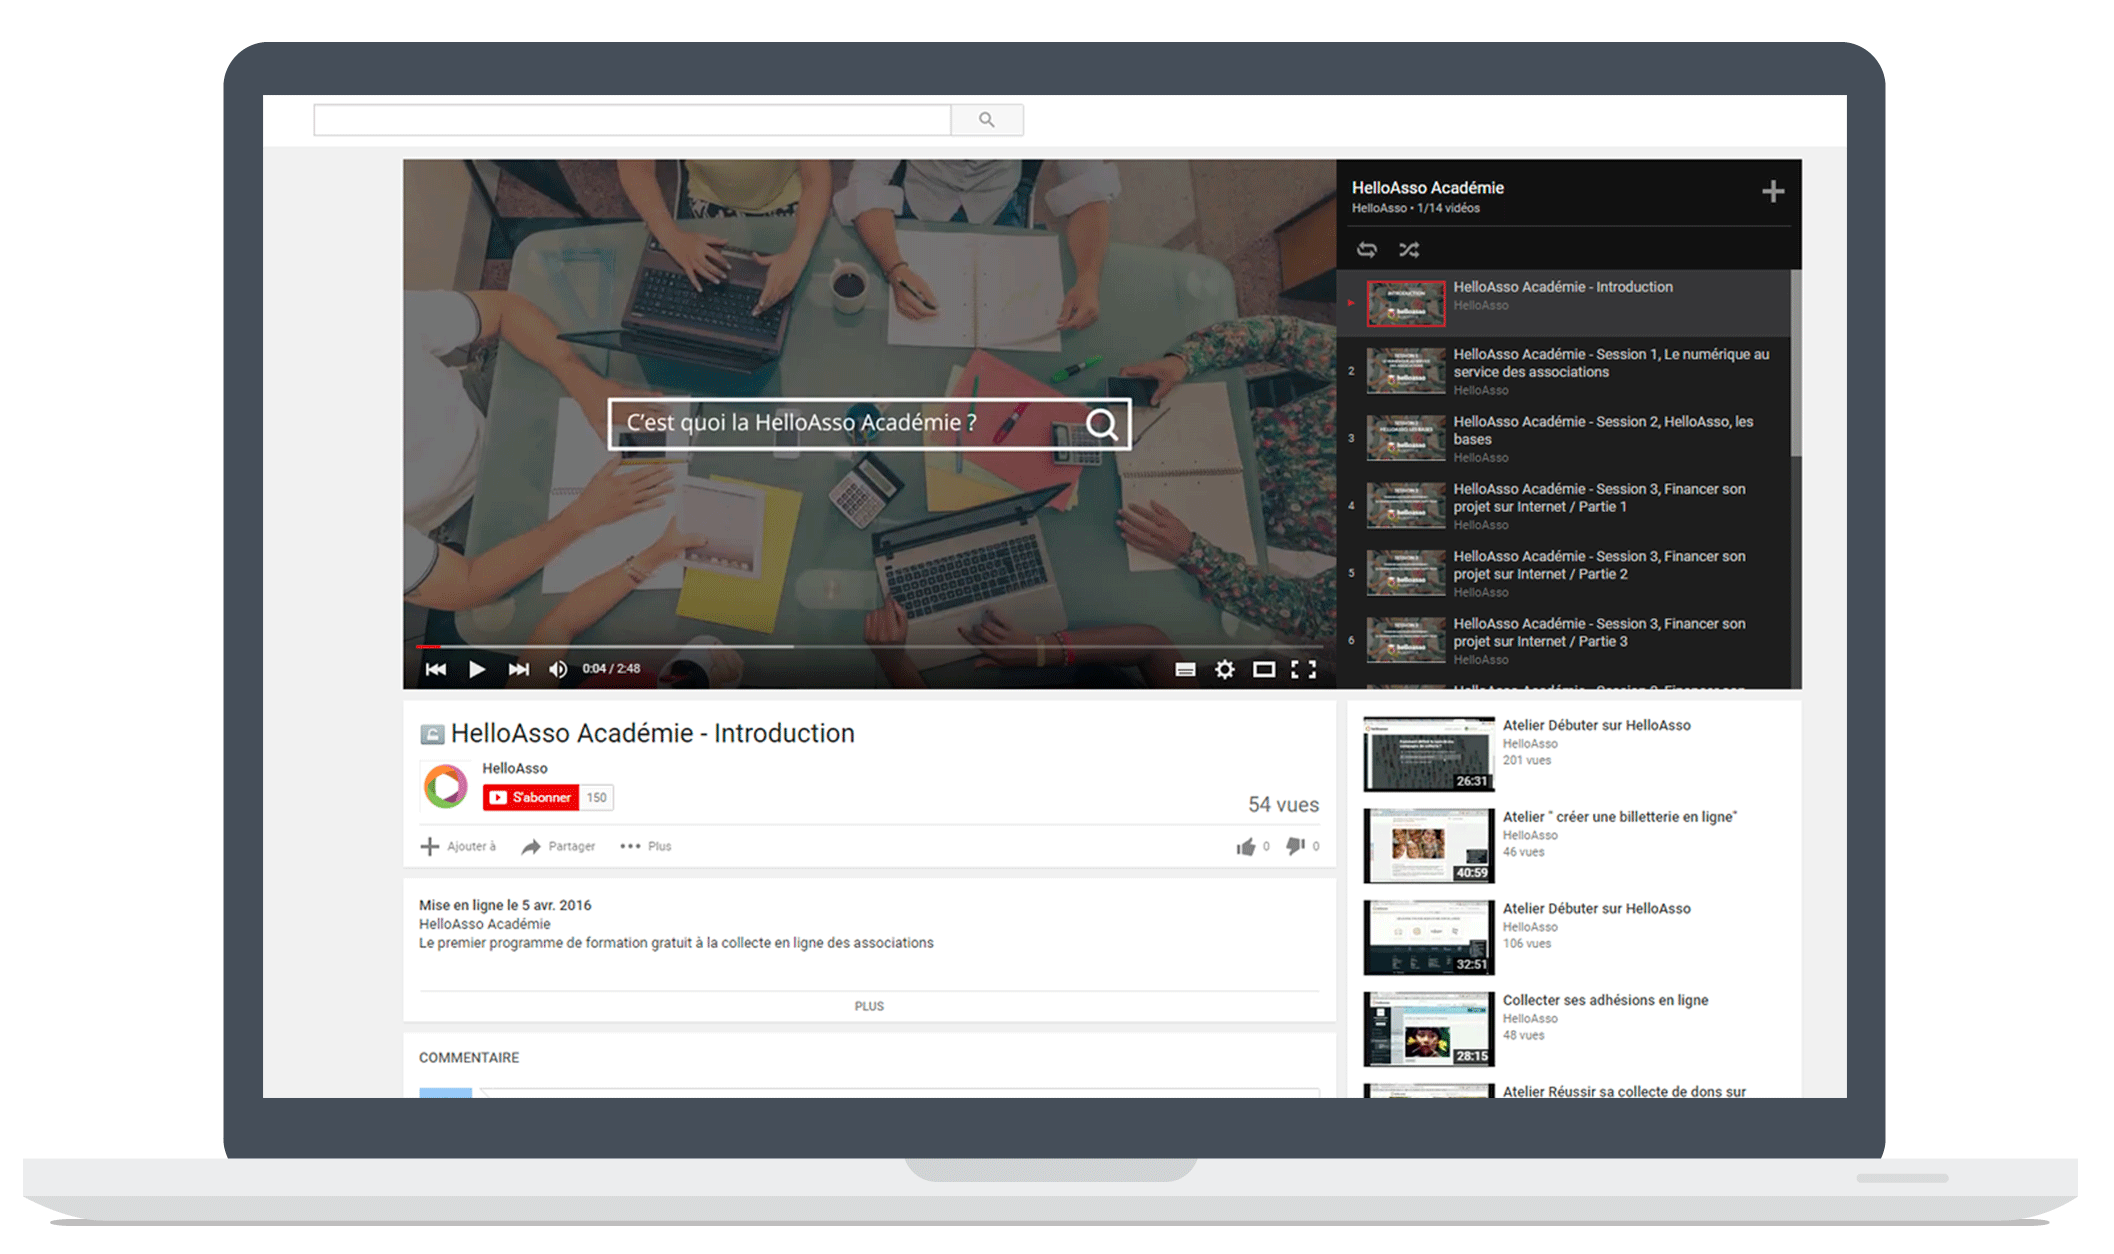Open the player settings gear
This screenshot has width=2114, height=1254.
click(x=1225, y=670)
